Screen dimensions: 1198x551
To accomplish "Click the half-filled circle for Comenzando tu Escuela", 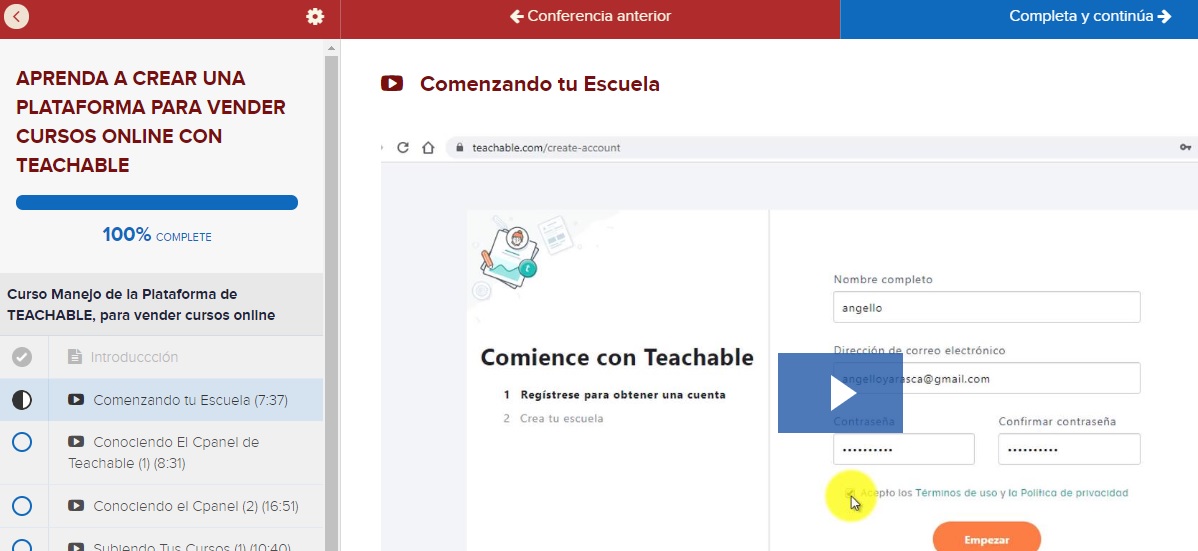I will (22, 400).
